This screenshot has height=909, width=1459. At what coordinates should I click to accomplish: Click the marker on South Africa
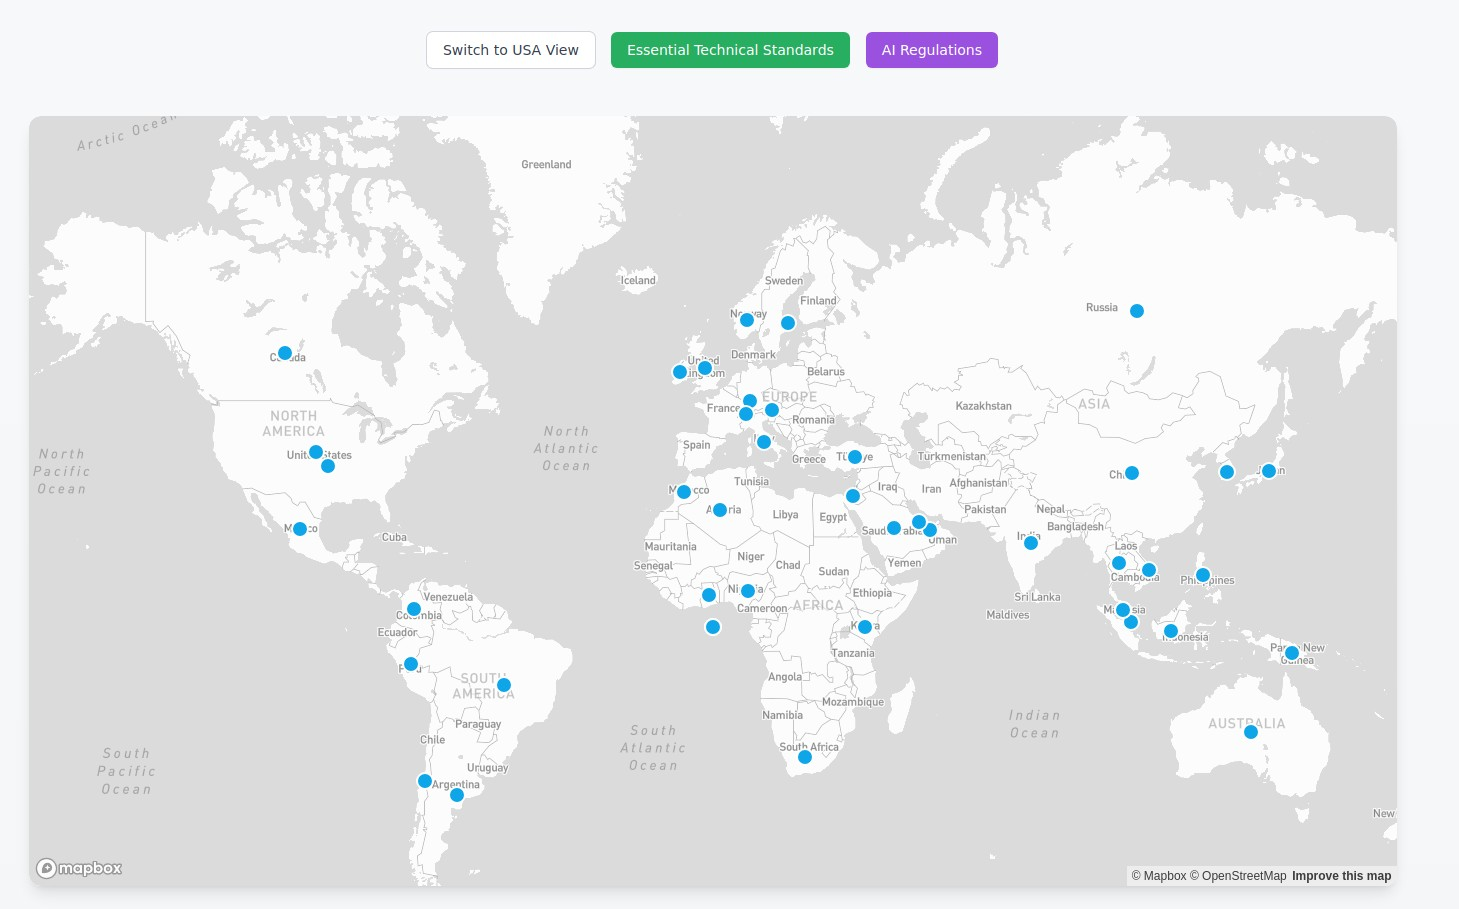tap(804, 757)
